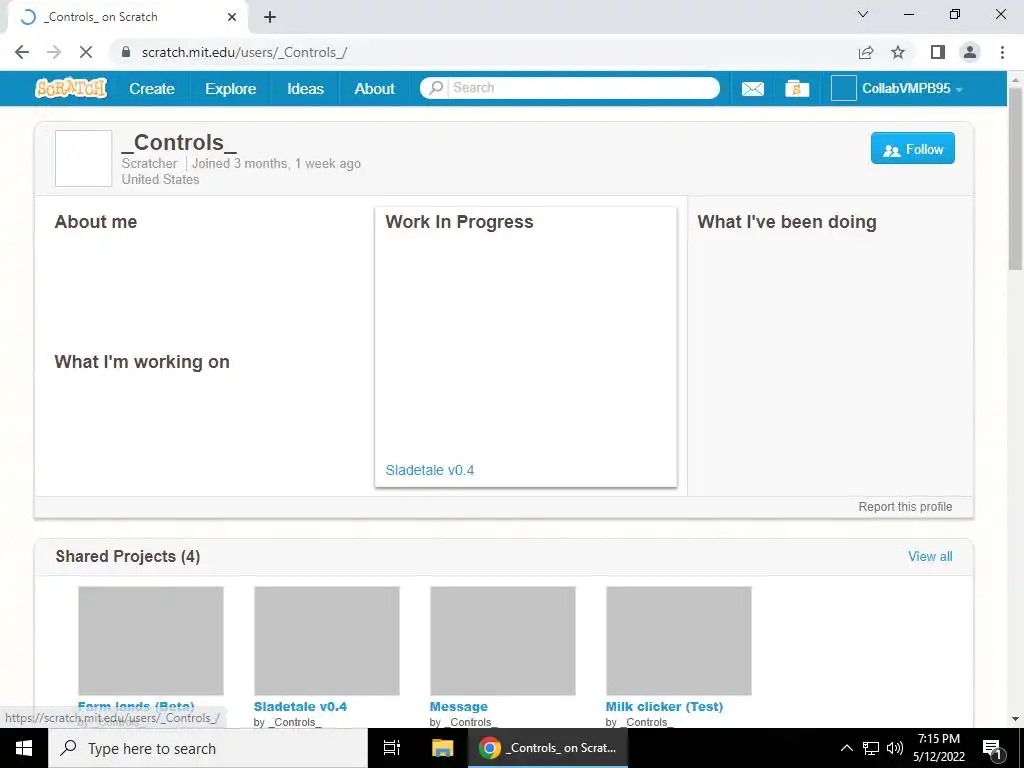The height and width of the screenshot is (768, 1024).
Task: Click the Follow button
Action: click(912, 148)
